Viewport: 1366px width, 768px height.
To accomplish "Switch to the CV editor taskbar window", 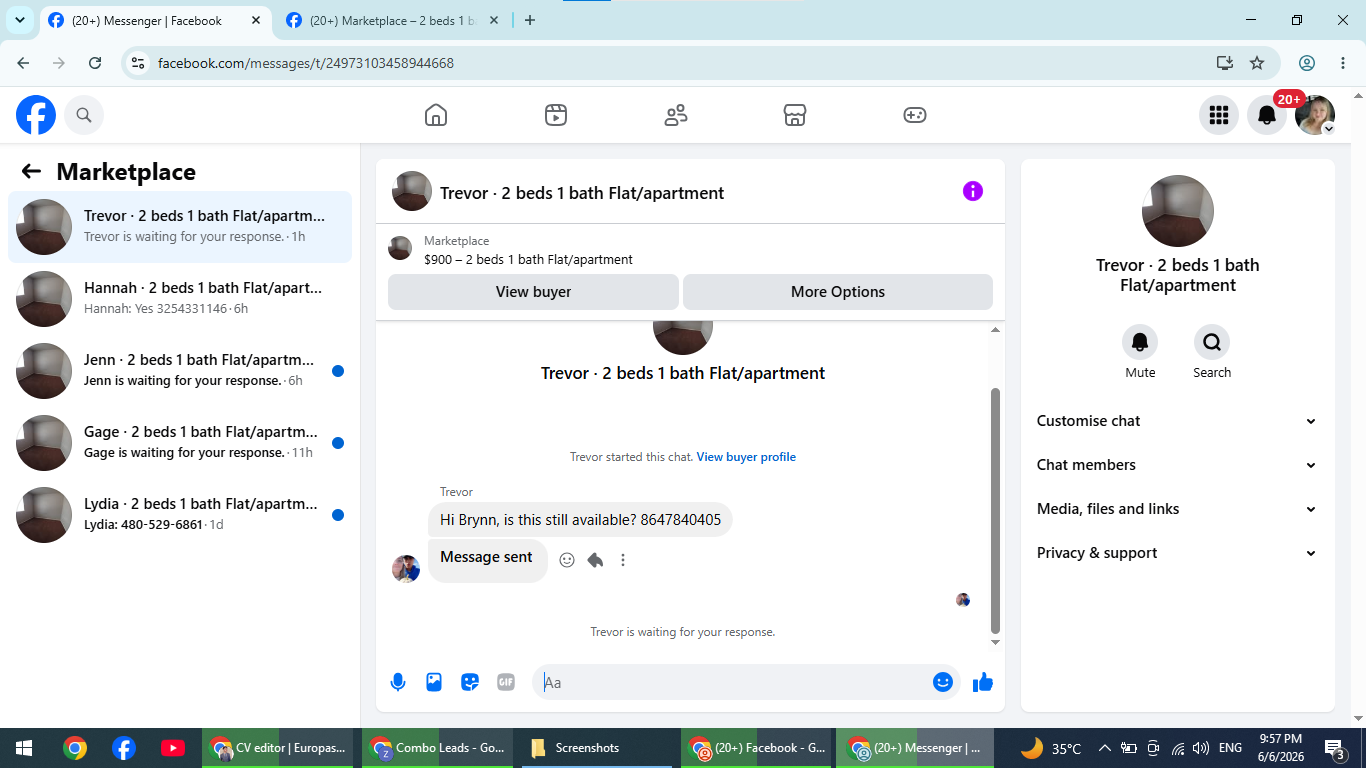I will tap(278, 748).
